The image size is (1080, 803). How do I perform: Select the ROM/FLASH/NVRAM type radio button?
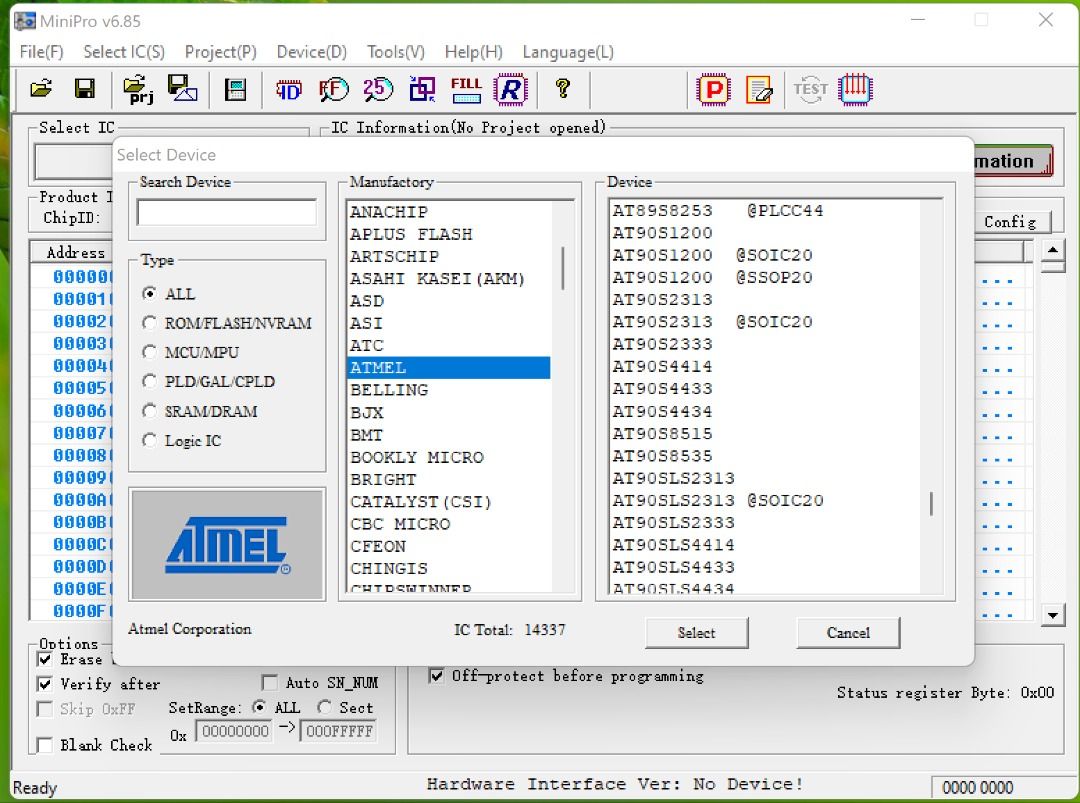(149, 323)
